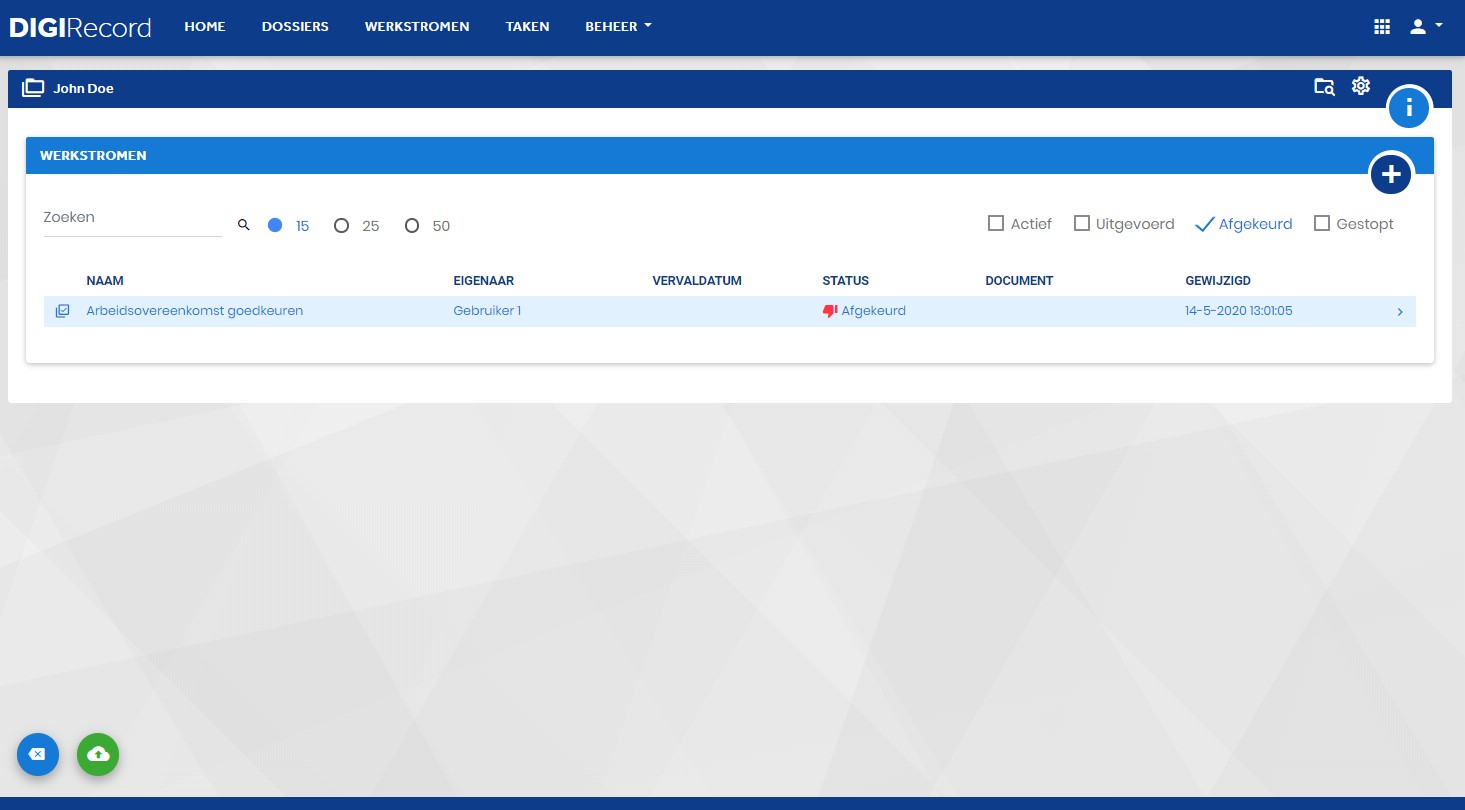
Task: Select 25 results per page
Action: coord(341,226)
